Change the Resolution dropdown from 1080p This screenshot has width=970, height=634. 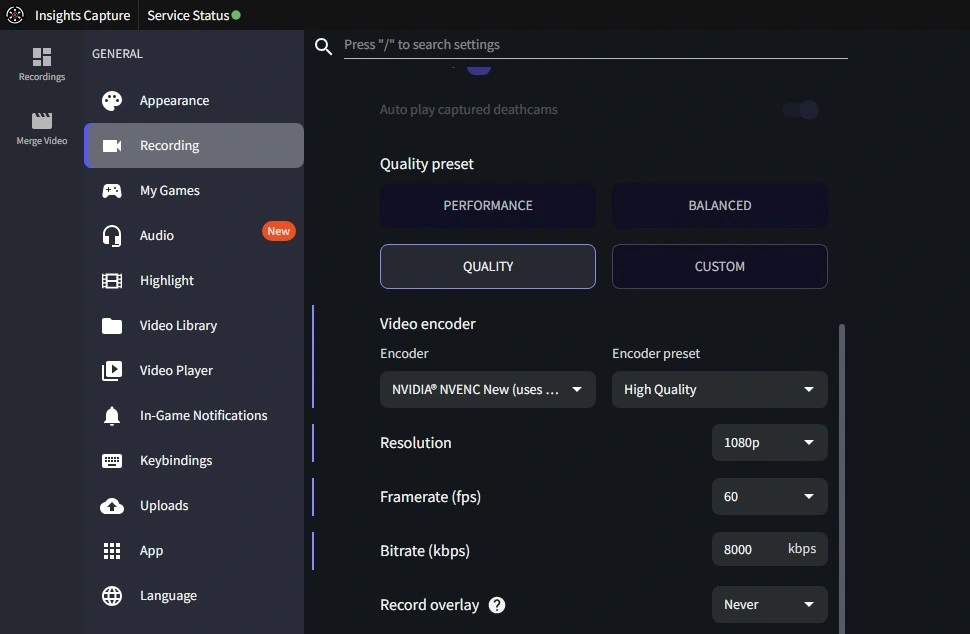769,442
